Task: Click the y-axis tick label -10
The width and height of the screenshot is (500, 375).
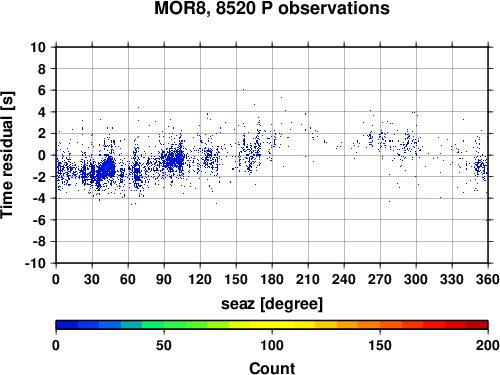Action: 35,263
